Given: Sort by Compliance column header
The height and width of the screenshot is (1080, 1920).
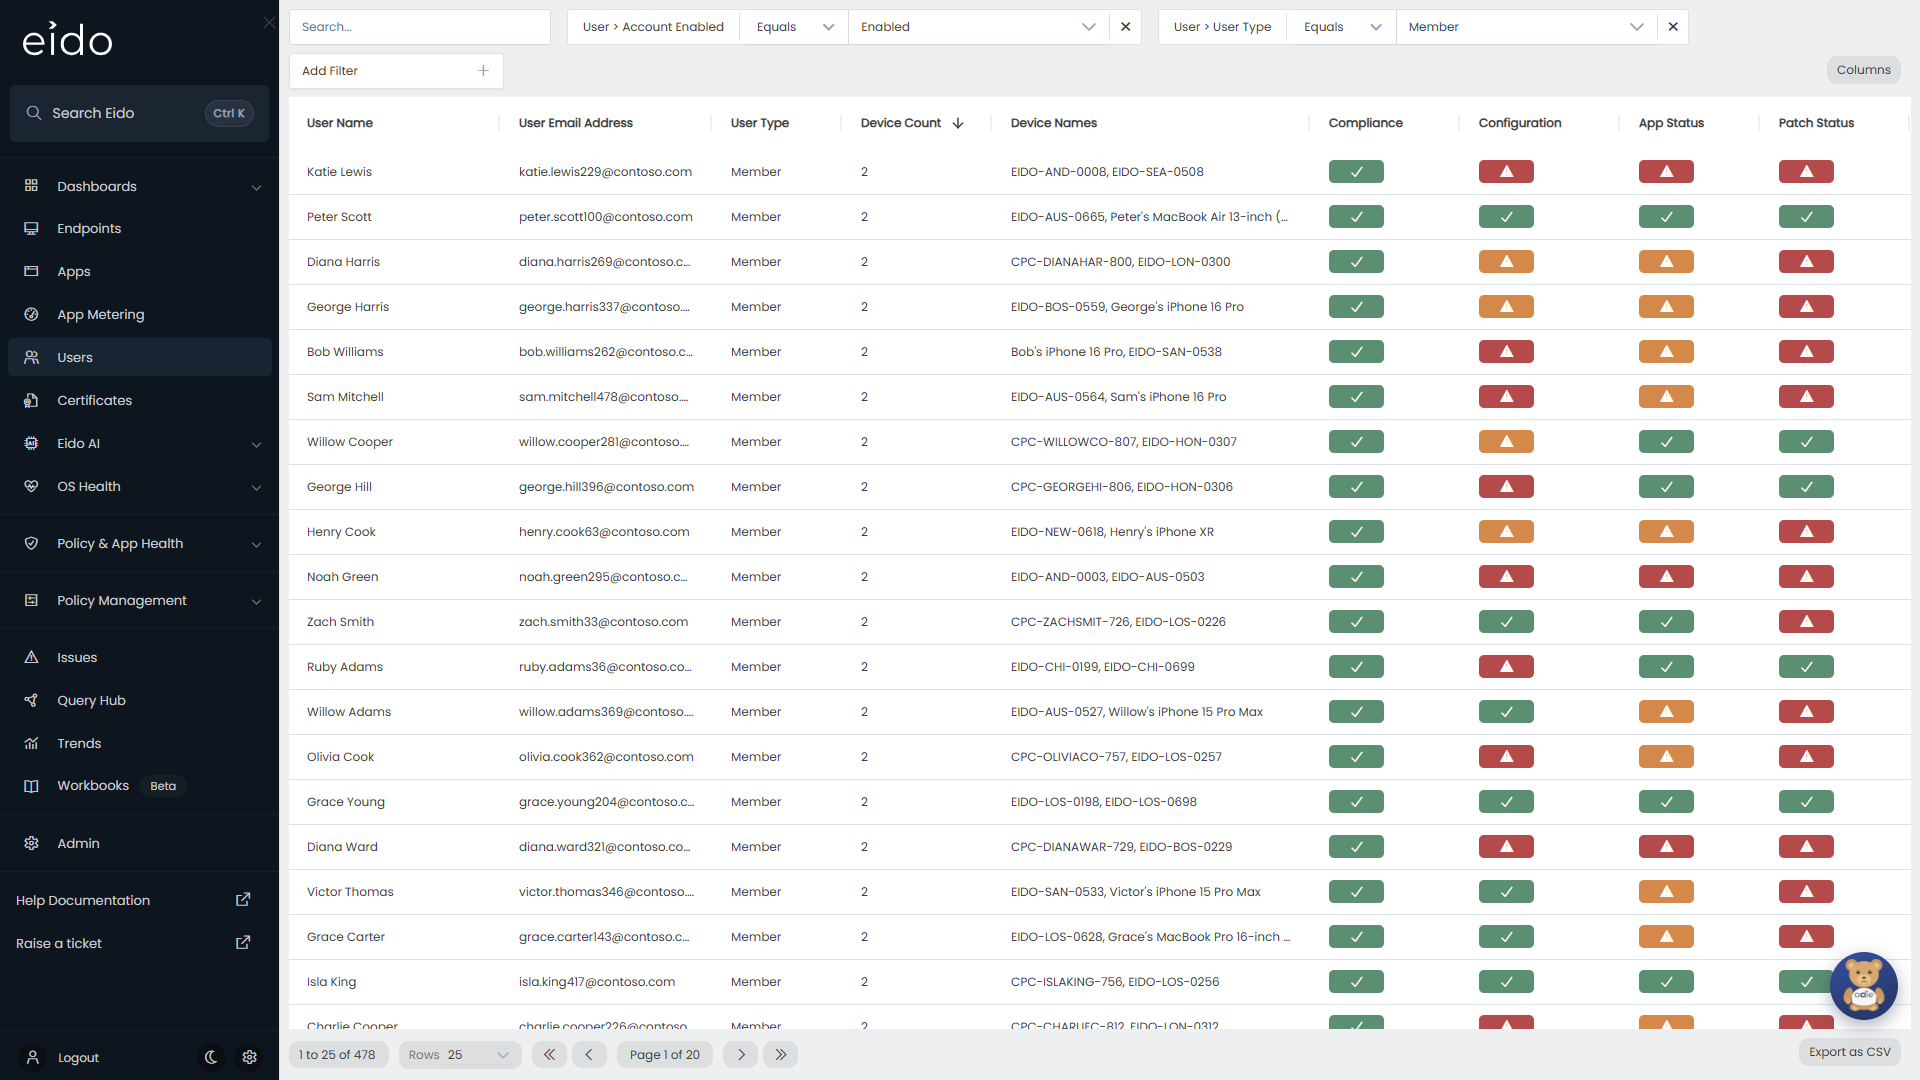Looking at the screenshot, I should pyautogui.click(x=1365, y=123).
